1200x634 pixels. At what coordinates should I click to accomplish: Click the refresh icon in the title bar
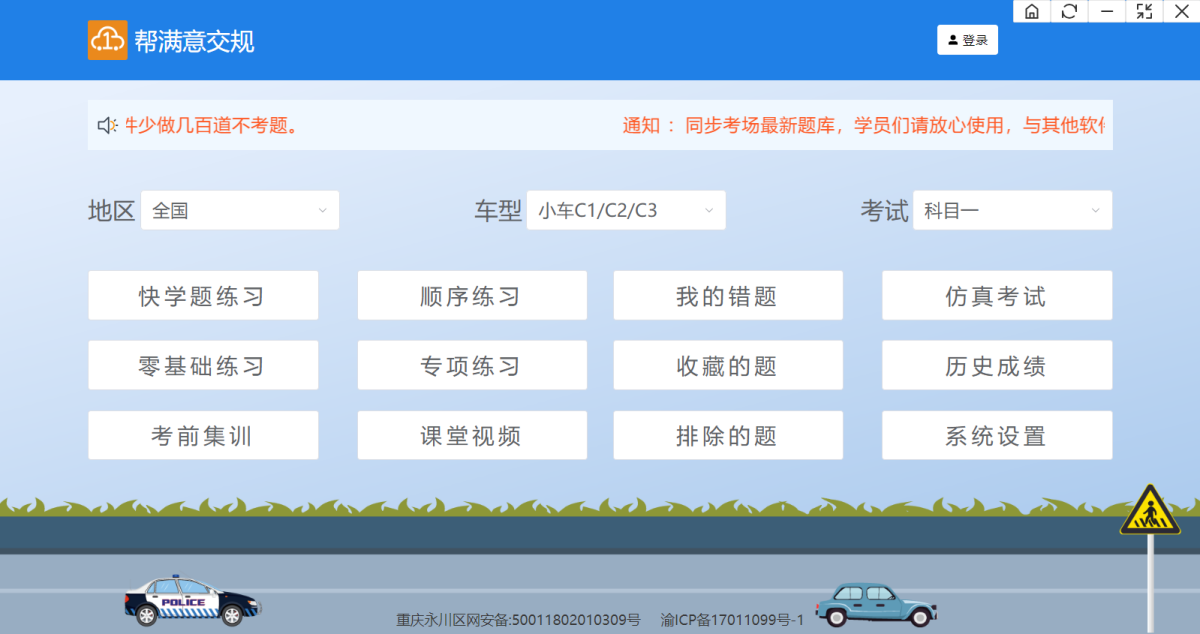[x=1069, y=11]
